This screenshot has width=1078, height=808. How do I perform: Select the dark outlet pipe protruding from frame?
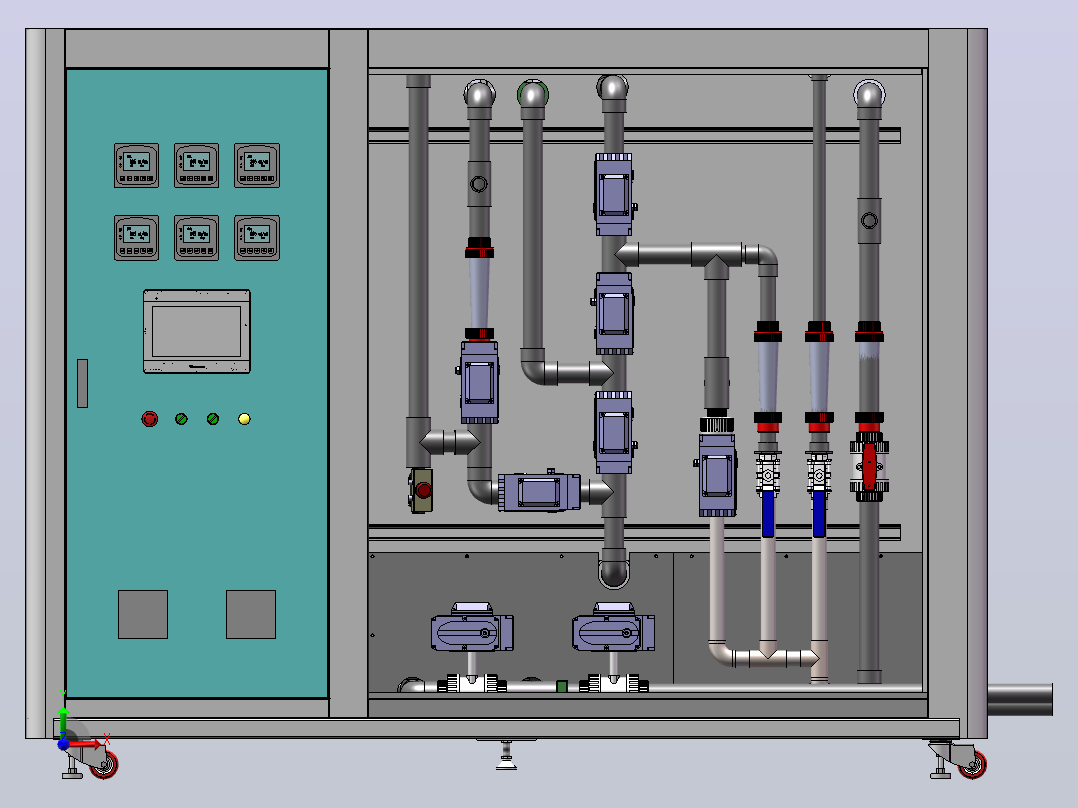pyautogui.click(x=1020, y=699)
